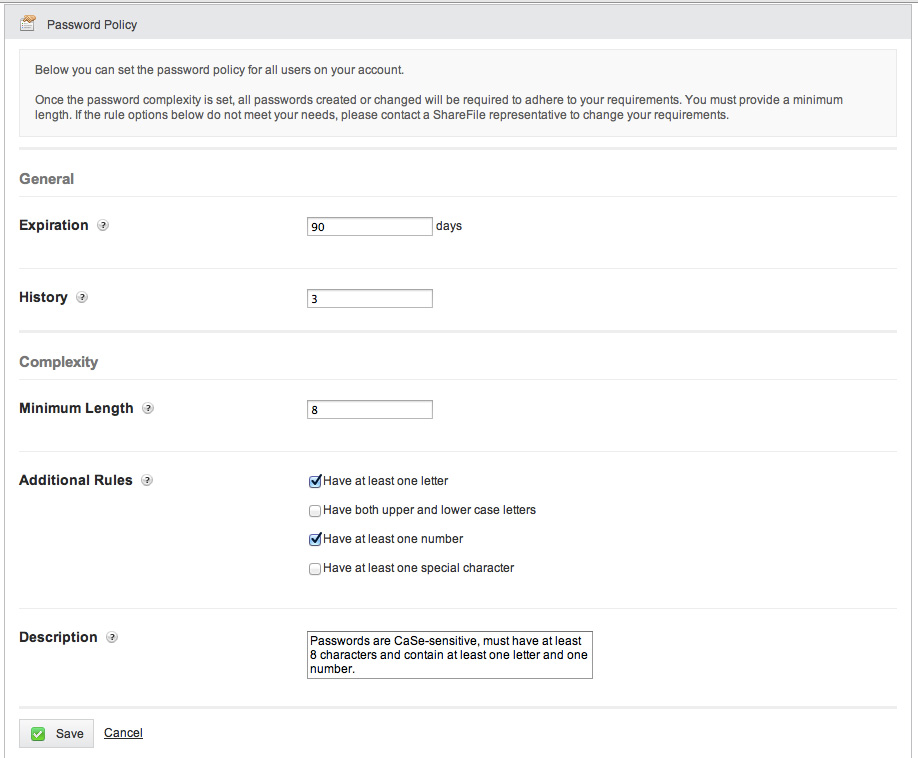Image resolution: width=918 pixels, height=758 pixels.
Task: Require at least one special character
Action: point(315,568)
